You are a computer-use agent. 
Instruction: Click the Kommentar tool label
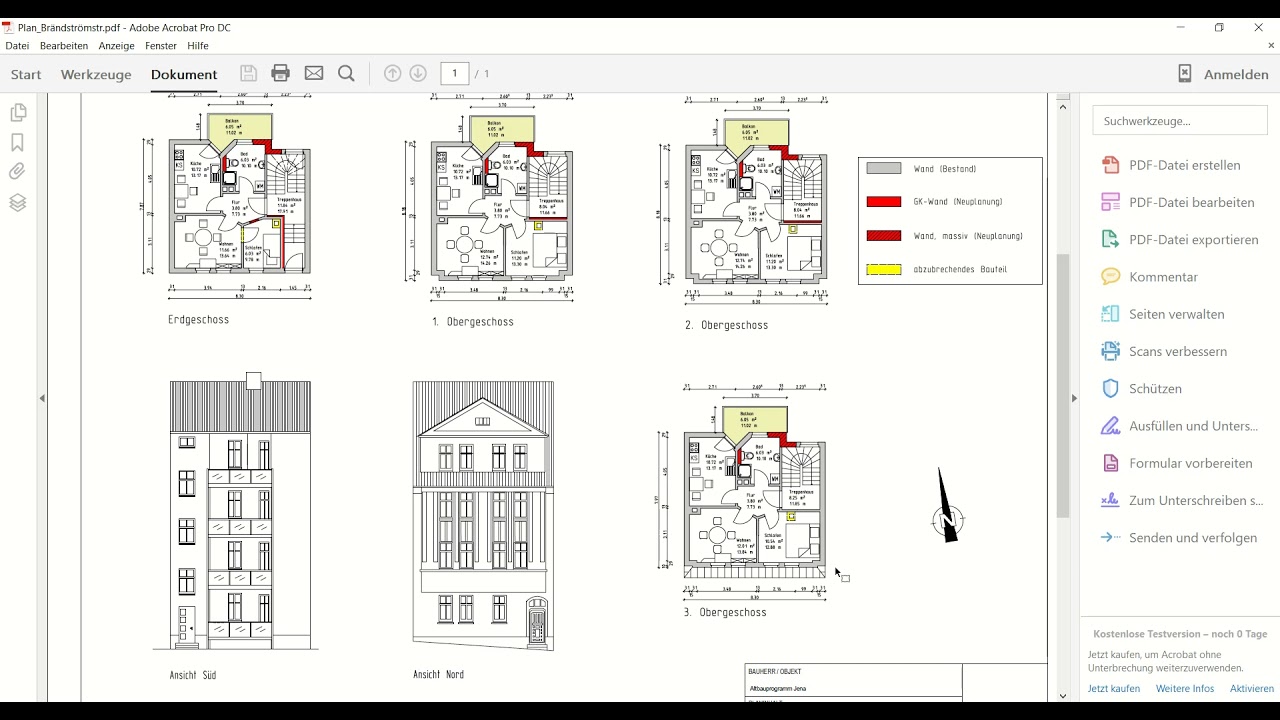tap(1164, 277)
